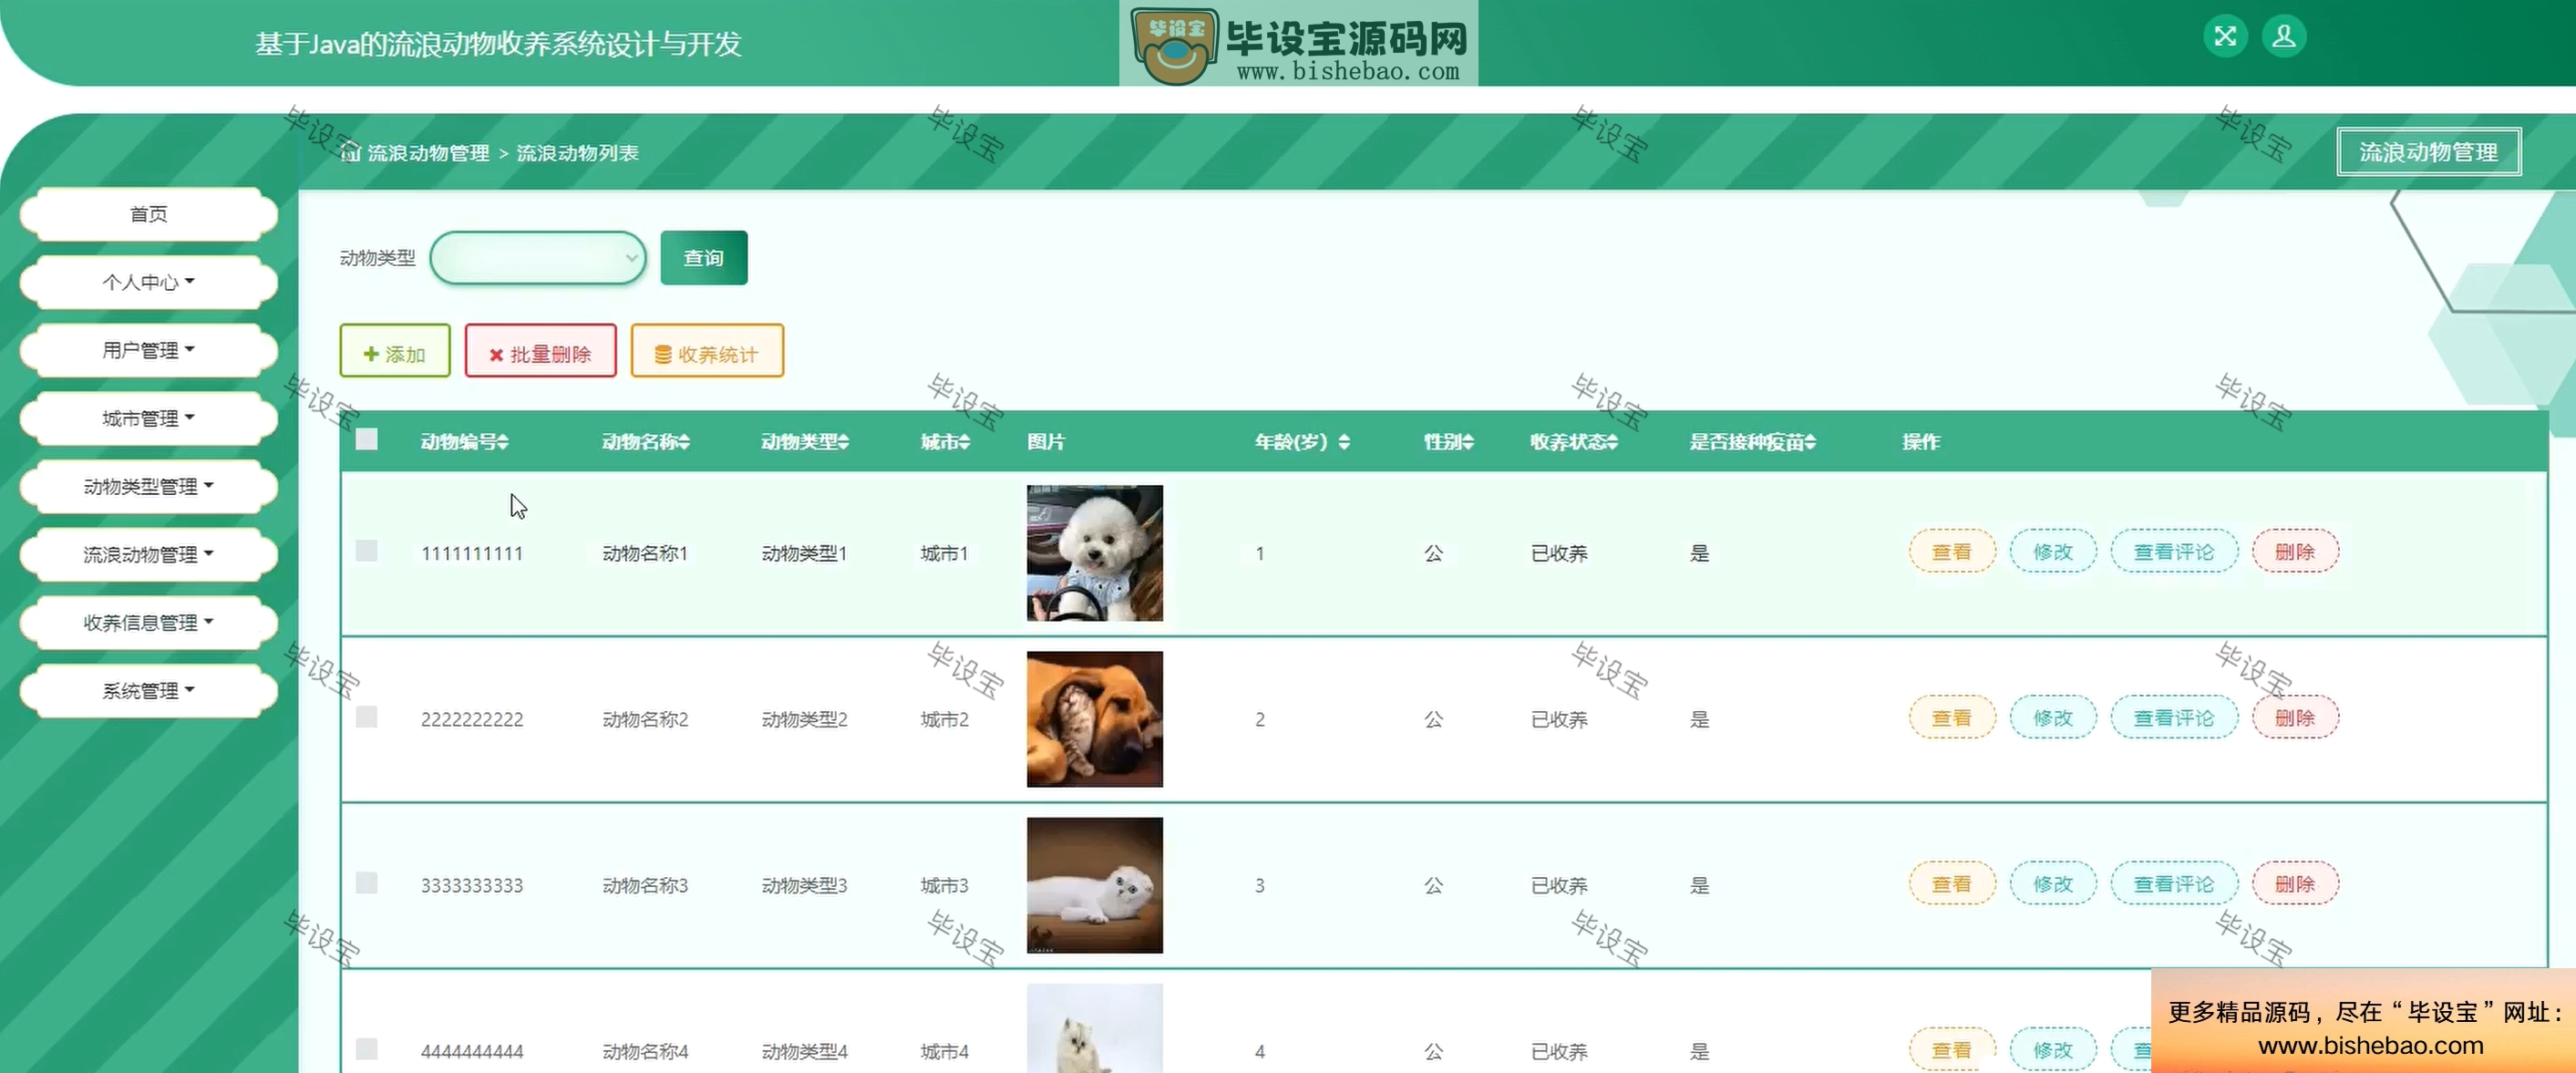
Task: Click the 毕设宝源码网 logo banner
Action: (x=1298, y=44)
